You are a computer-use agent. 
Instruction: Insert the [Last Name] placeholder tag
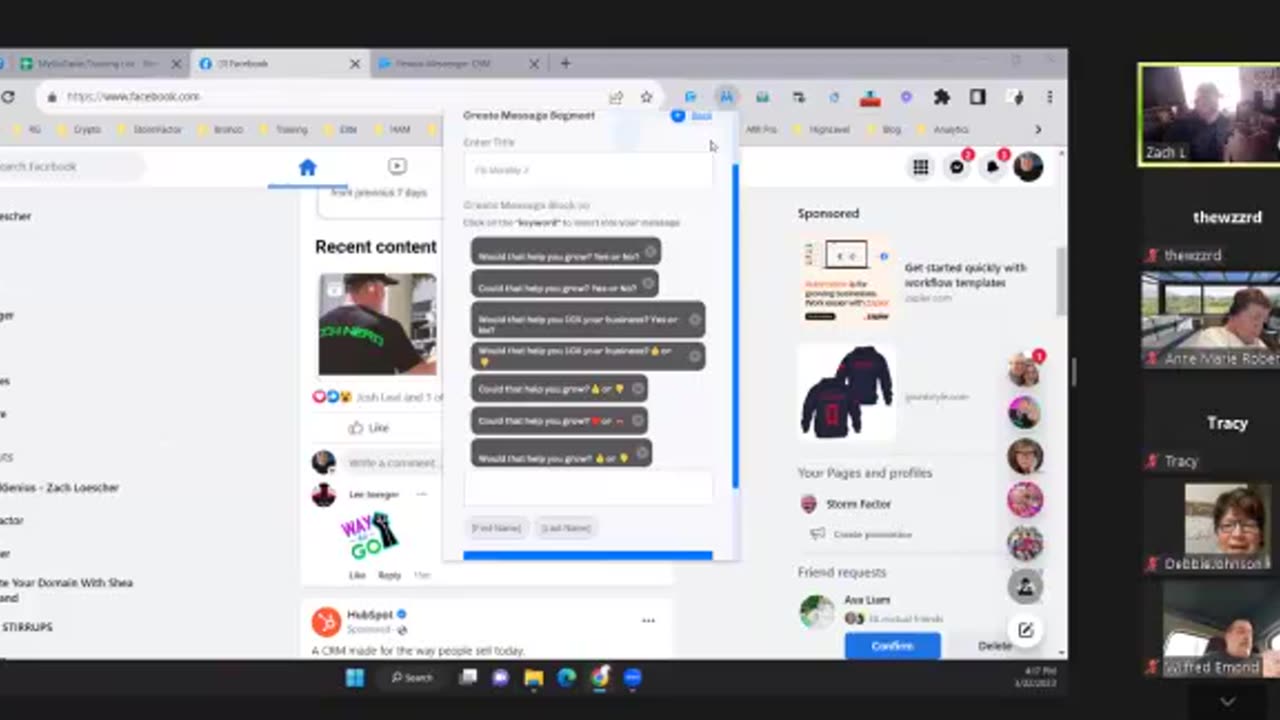click(x=566, y=528)
